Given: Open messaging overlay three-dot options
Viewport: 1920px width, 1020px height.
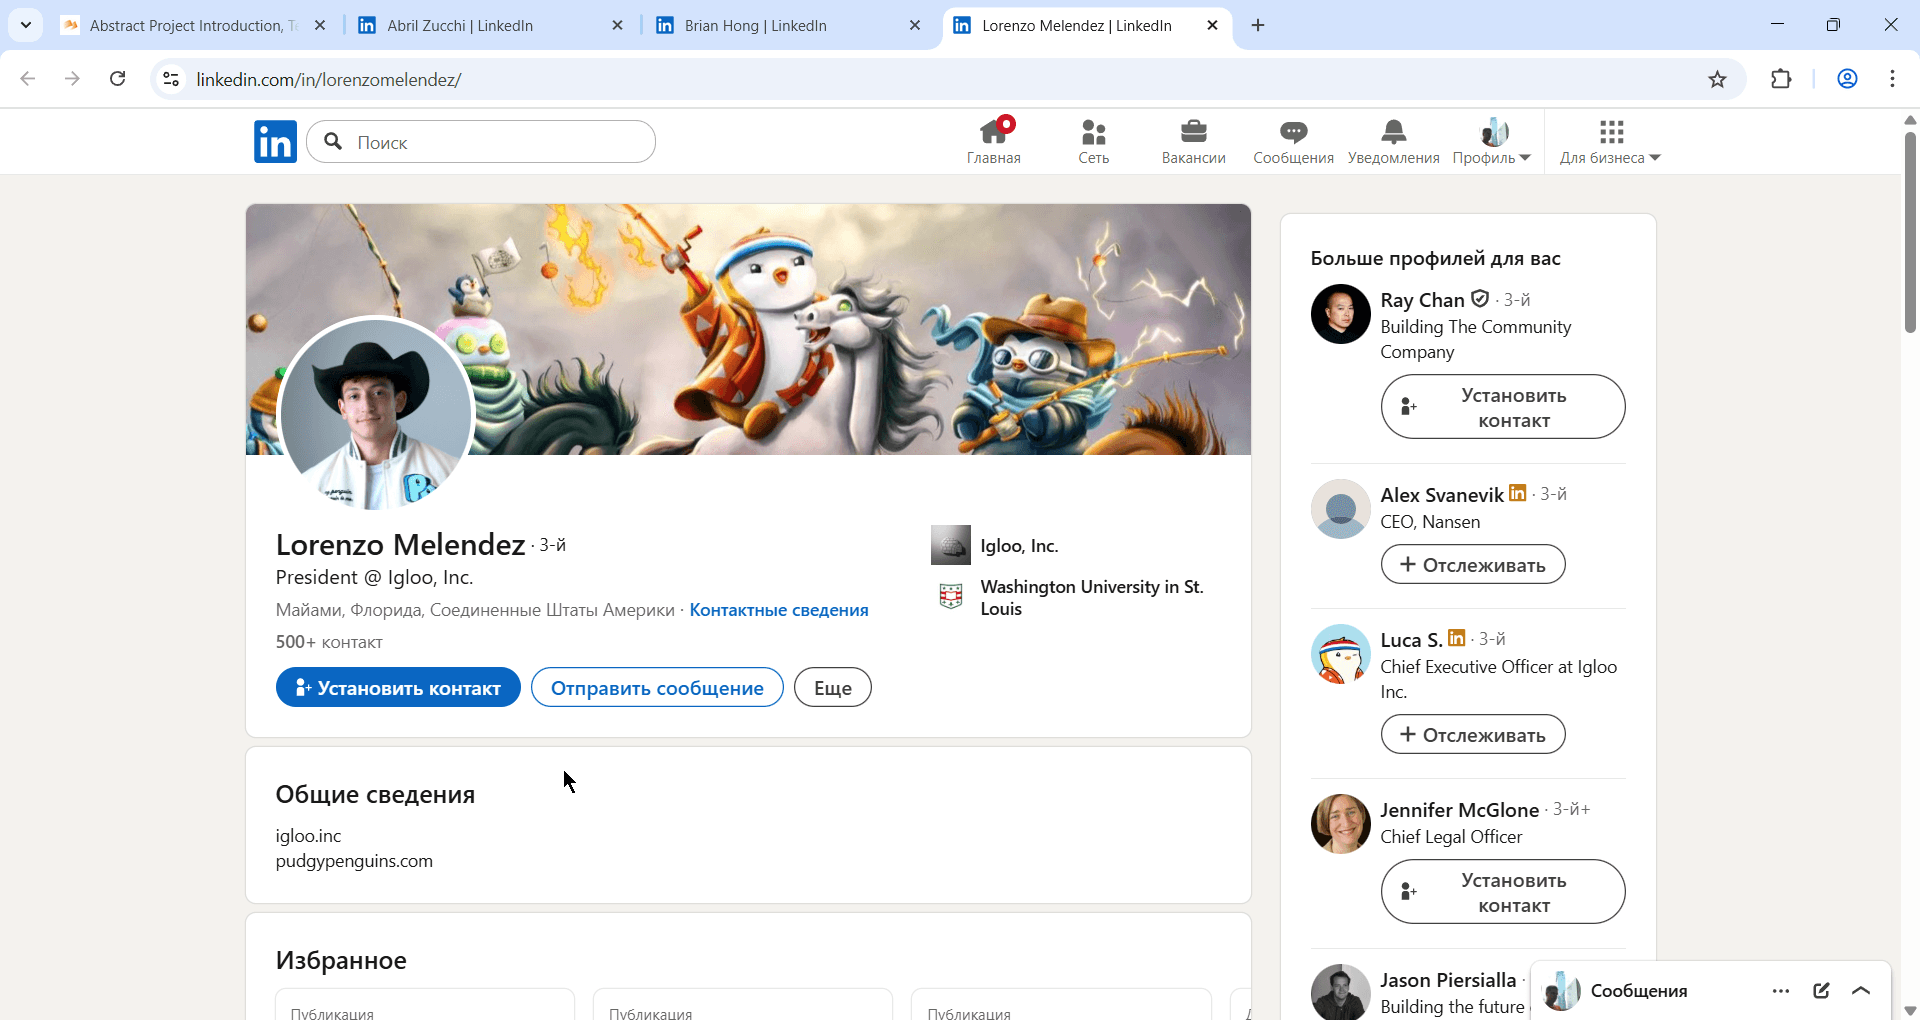Looking at the screenshot, I should click(1781, 991).
